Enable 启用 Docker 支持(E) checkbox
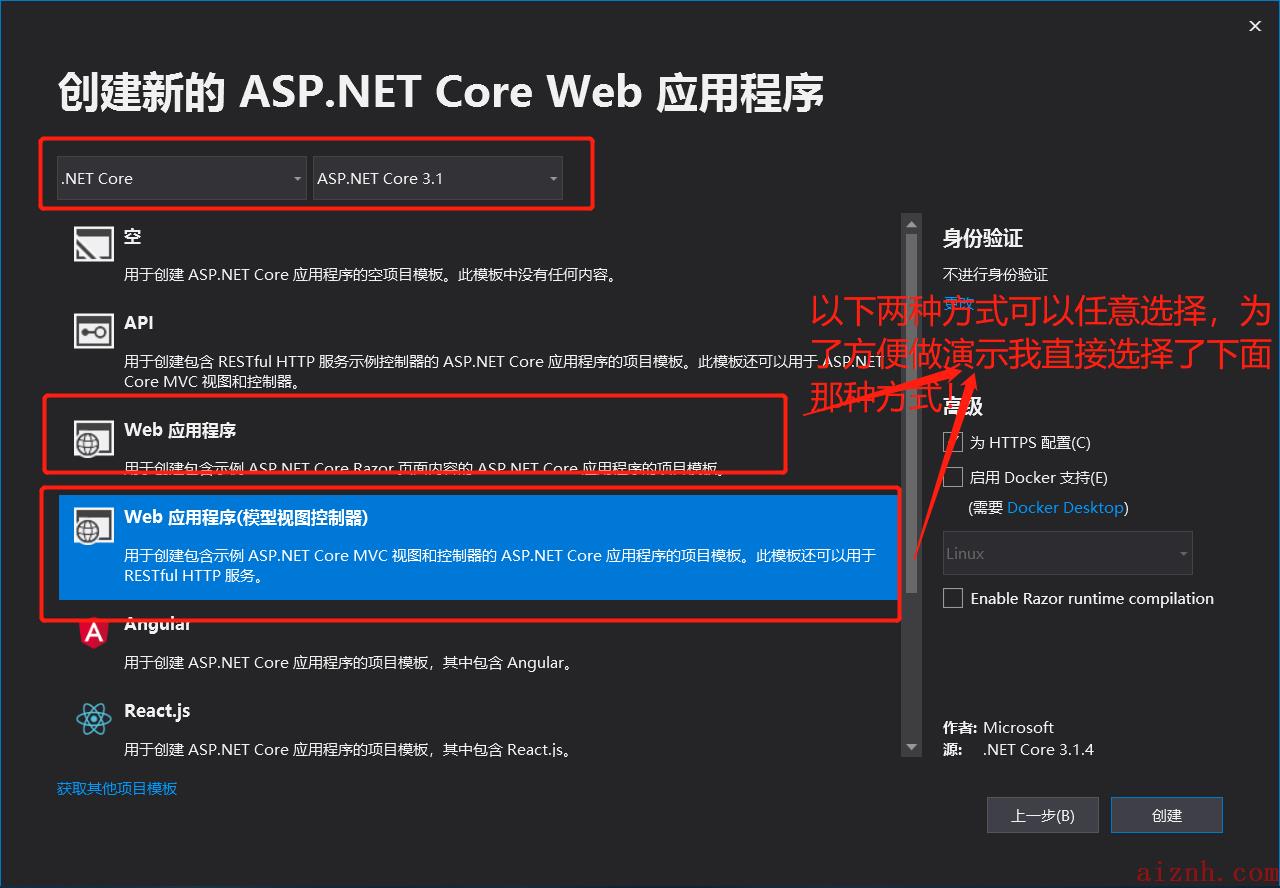 point(953,477)
